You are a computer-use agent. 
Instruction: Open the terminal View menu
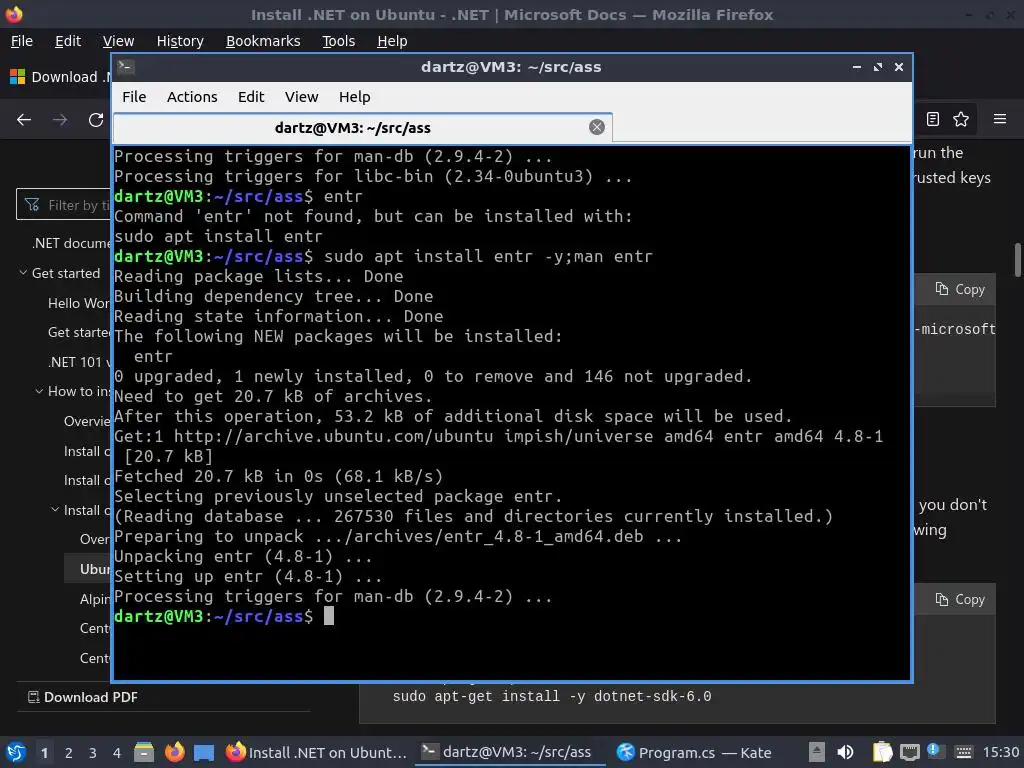tap(301, 97)
